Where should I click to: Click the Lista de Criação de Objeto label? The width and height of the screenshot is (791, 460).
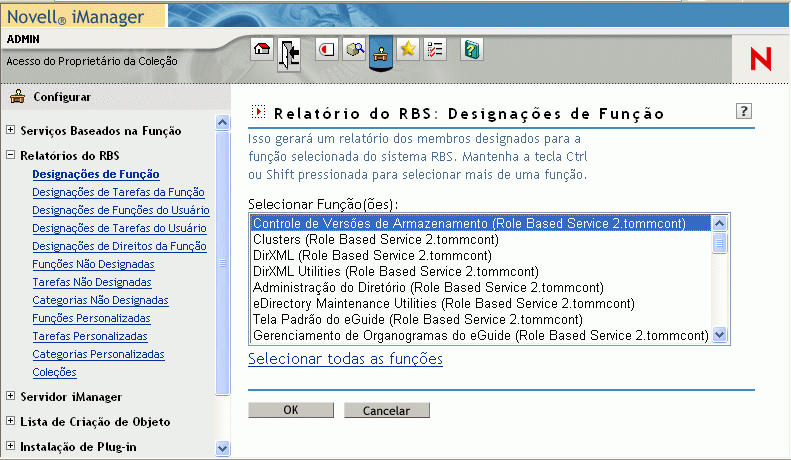click(95, 422)
